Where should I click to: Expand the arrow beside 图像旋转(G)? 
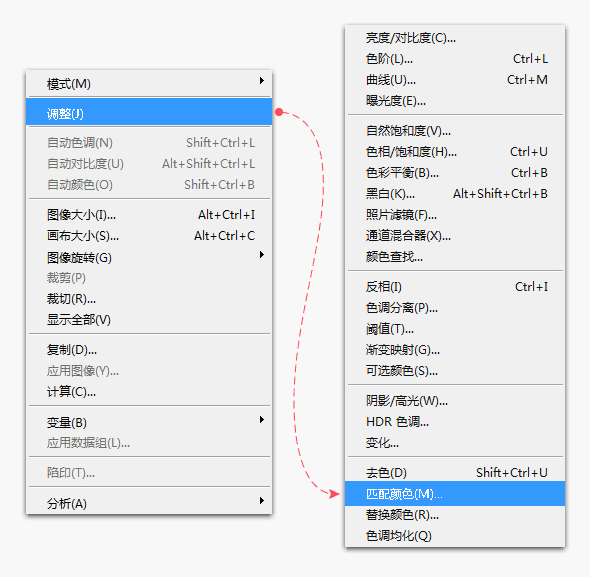tap(262, 255)
